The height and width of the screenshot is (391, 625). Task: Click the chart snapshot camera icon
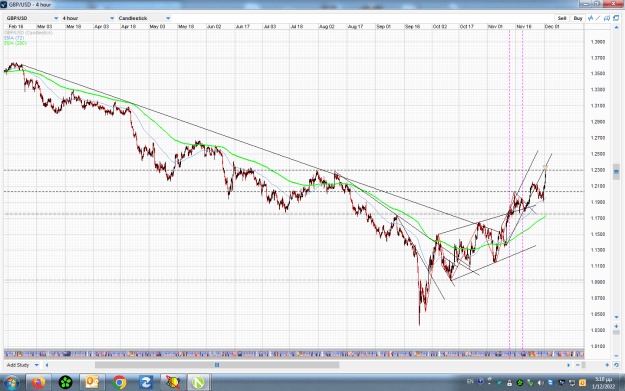click(x=607, y=18)
